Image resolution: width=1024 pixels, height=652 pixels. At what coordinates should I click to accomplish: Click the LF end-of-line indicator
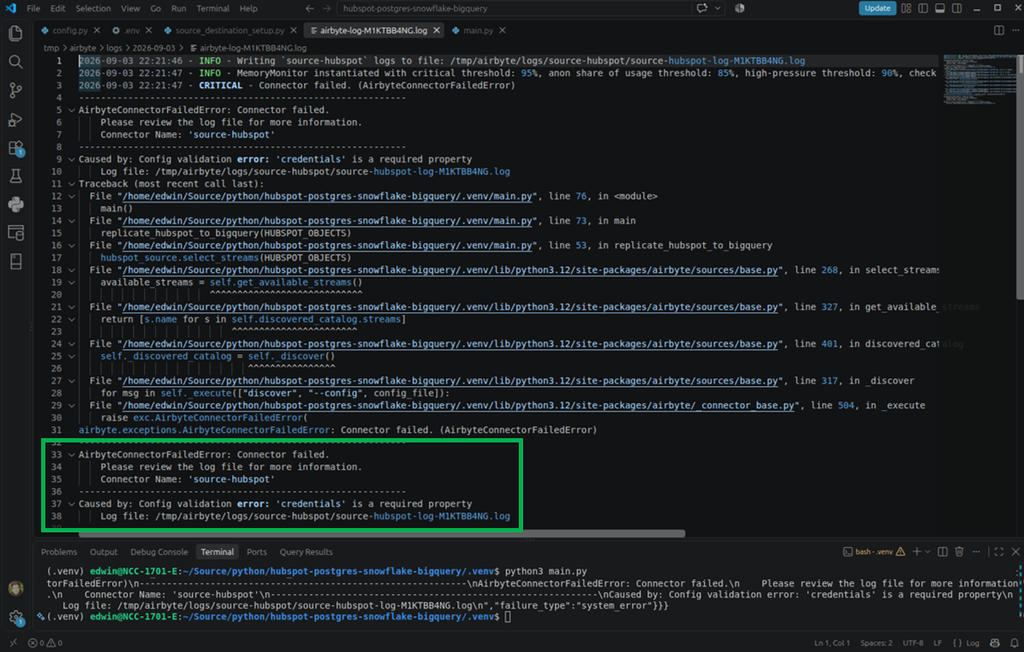[x=937, y=643]
